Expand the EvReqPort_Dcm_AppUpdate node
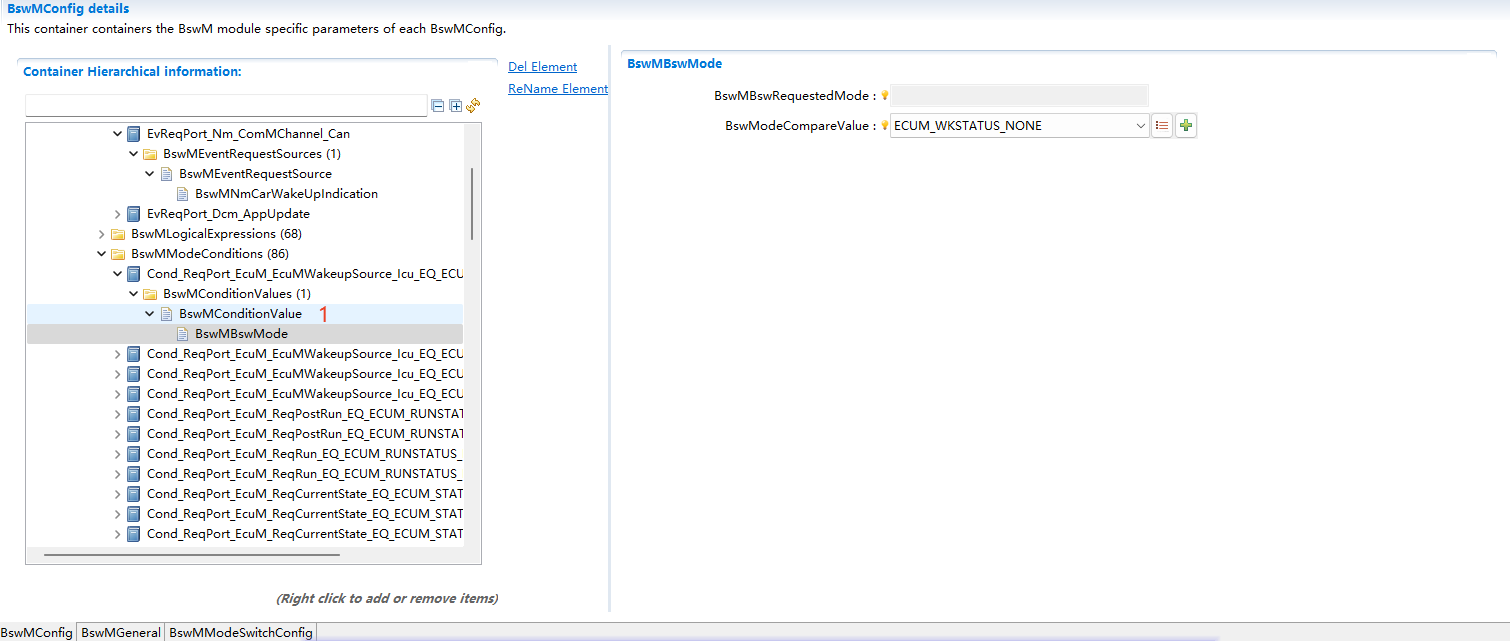 tap(118, 214)
